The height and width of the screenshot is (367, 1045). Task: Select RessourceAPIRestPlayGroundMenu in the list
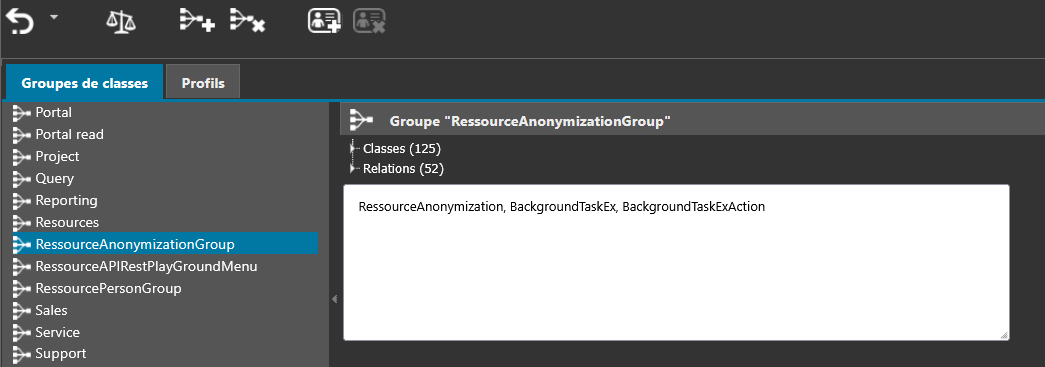click(x=146, y=266)
